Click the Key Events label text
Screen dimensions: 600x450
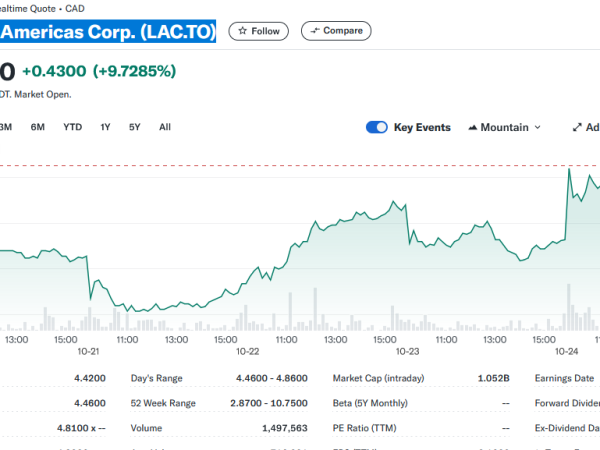pos(422,127)
